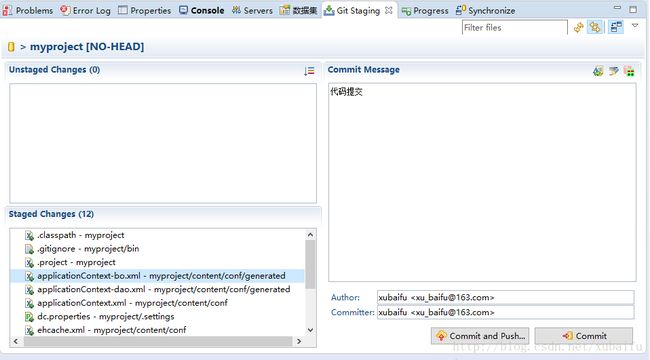
Task: Click the Commit button
Action: [x=584, y=336]
